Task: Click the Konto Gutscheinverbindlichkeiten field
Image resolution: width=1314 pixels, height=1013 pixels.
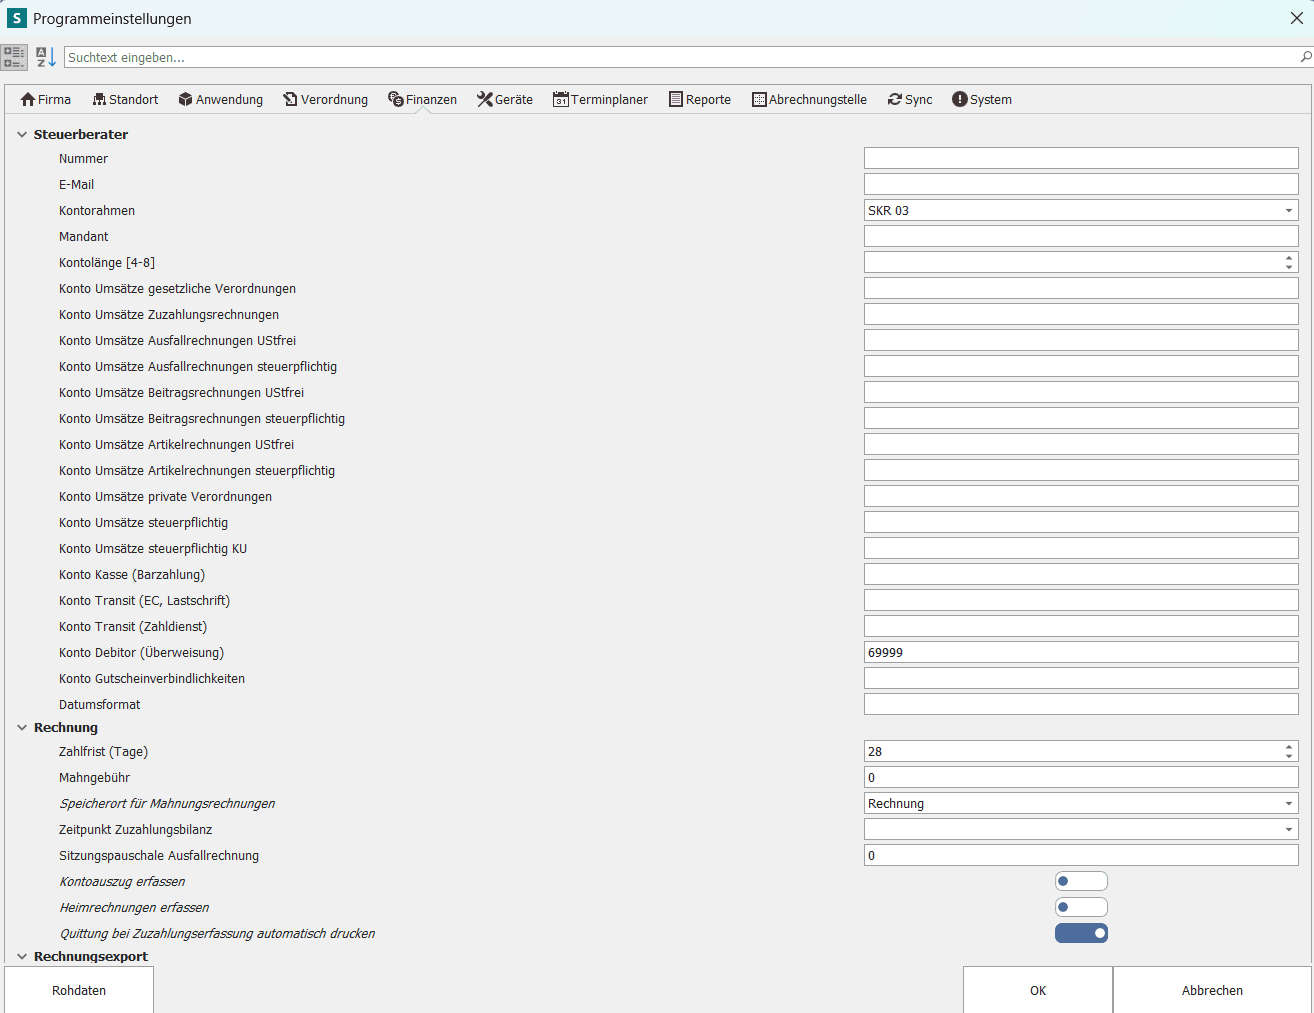Action: (x=1081, y=678)
